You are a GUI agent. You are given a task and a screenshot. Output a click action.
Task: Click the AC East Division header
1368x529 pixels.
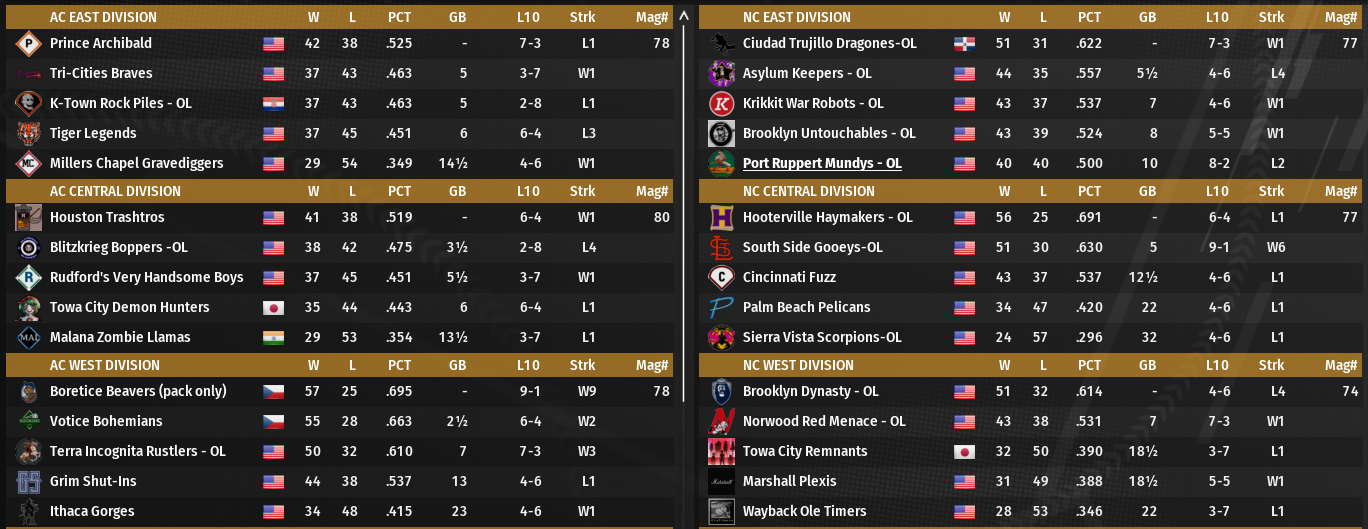click(103, 17)
